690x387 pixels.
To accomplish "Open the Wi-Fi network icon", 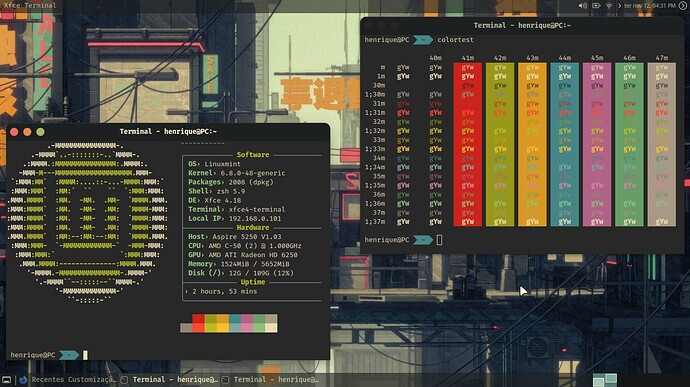I will (x=609, y=6).
